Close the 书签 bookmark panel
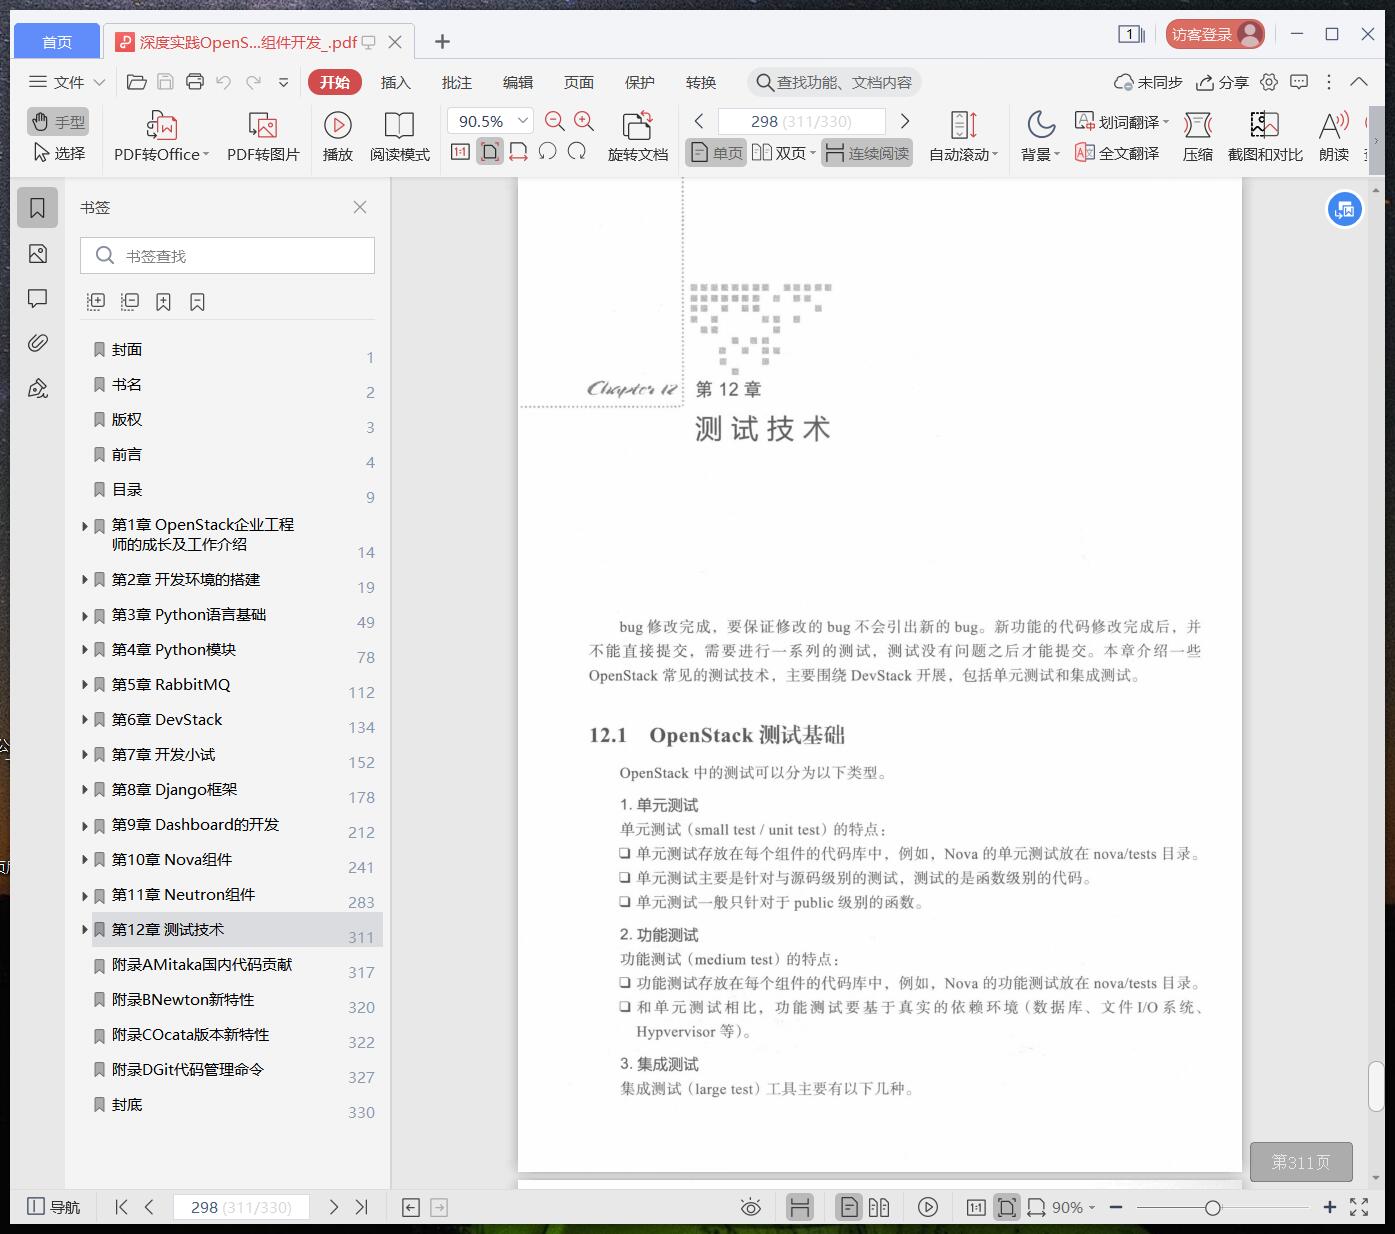 click(x=360, y=207)
